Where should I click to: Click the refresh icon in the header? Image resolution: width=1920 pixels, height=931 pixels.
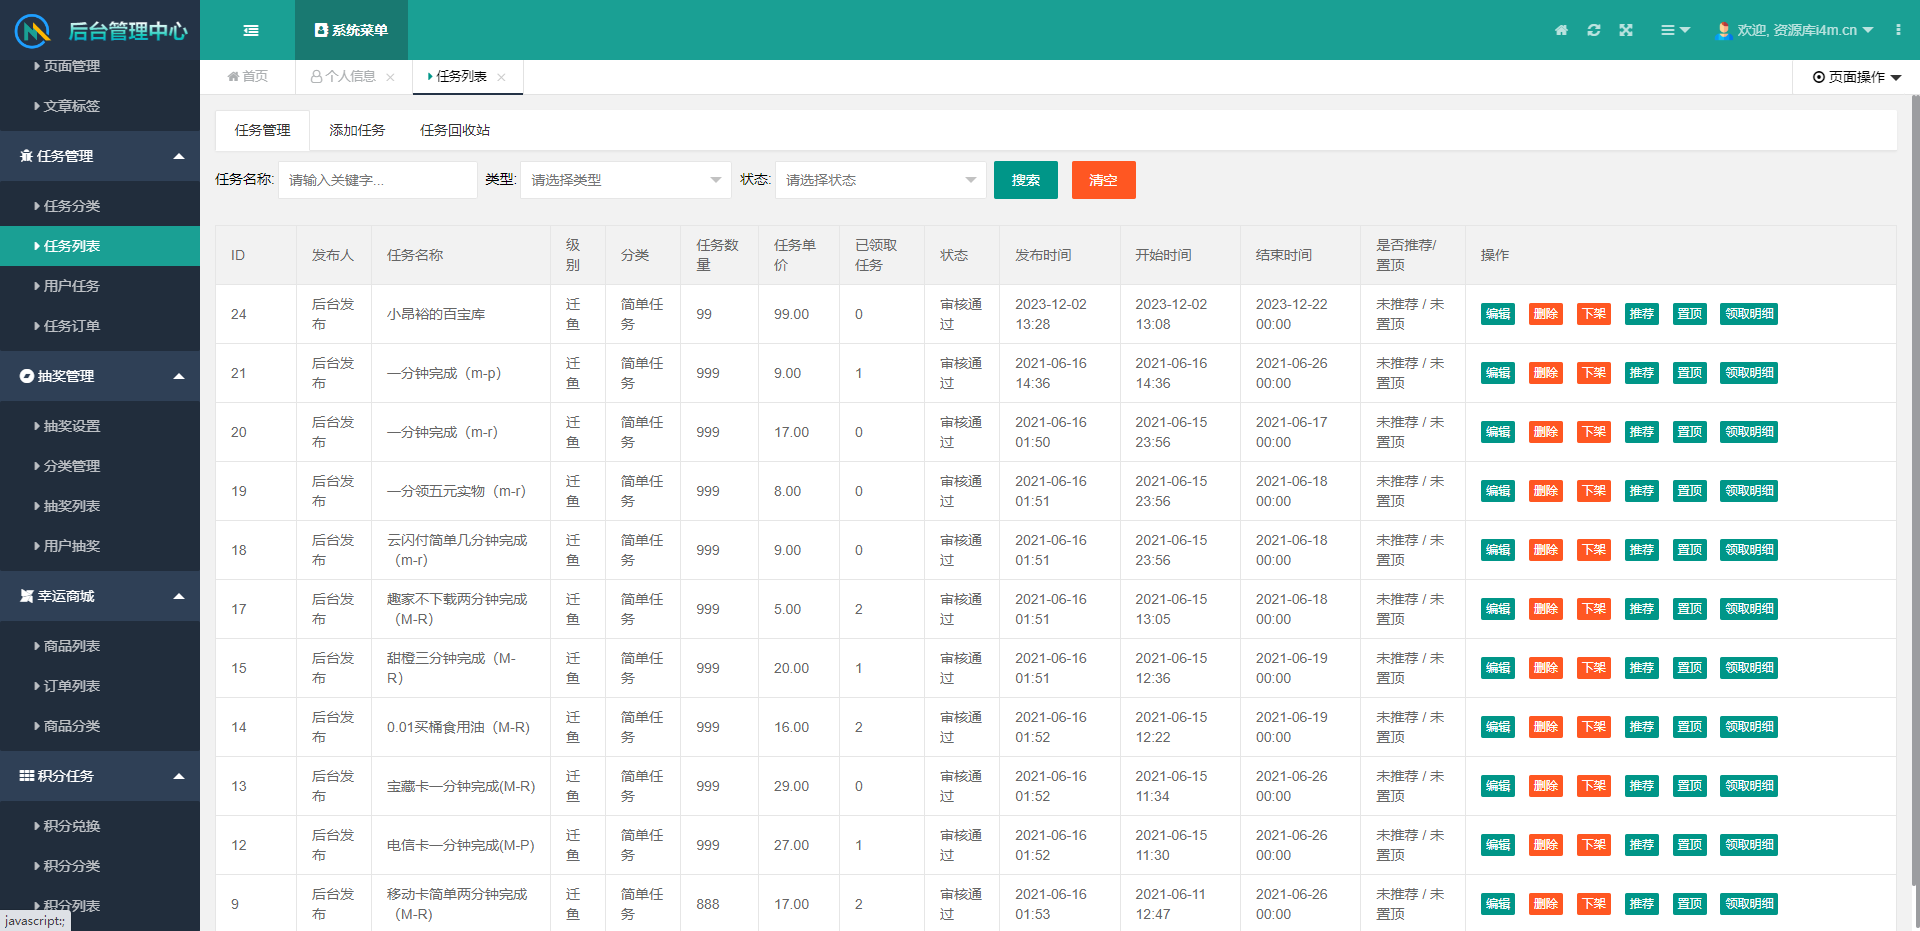(x=1593, y=30)
